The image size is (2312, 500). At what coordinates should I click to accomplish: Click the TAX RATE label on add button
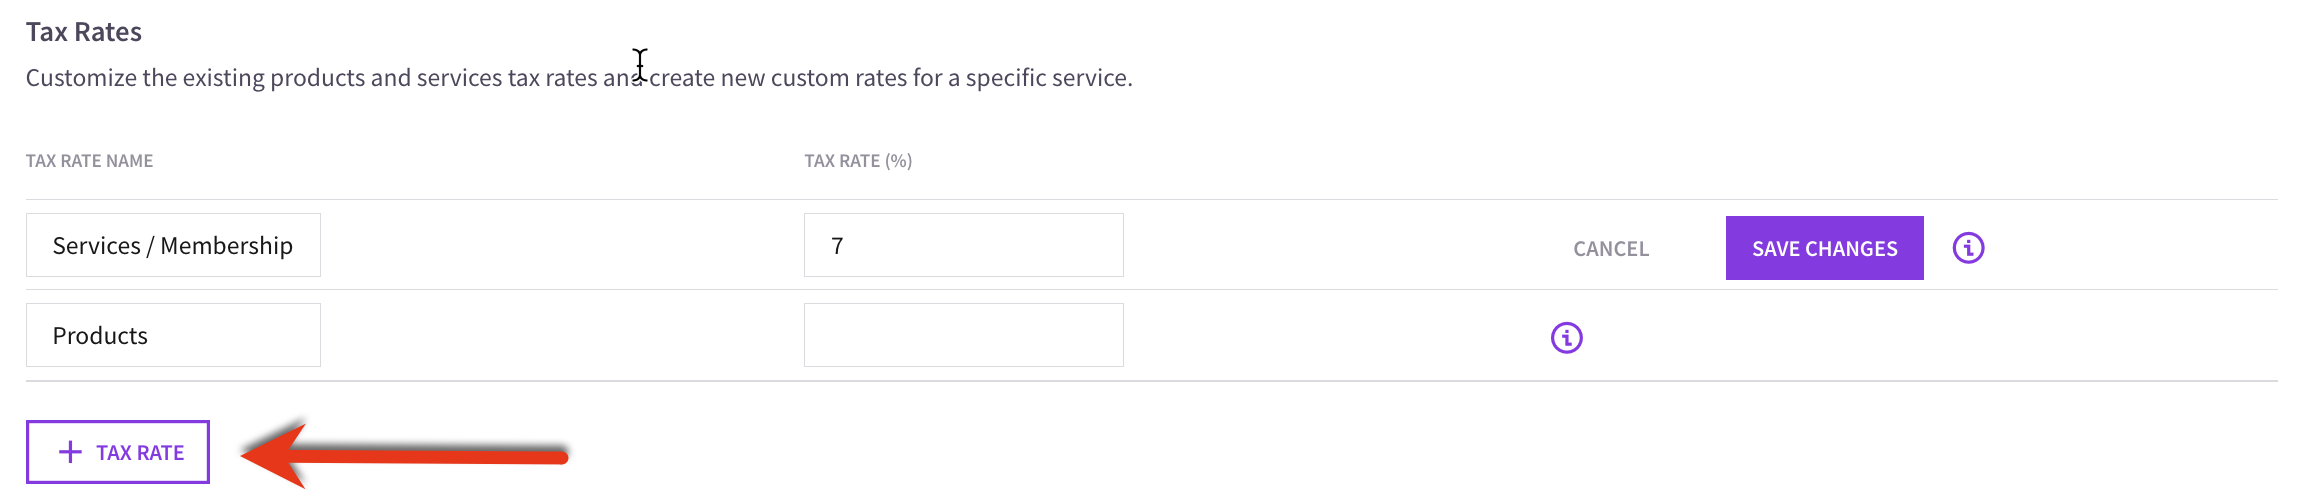click(140, 453)
